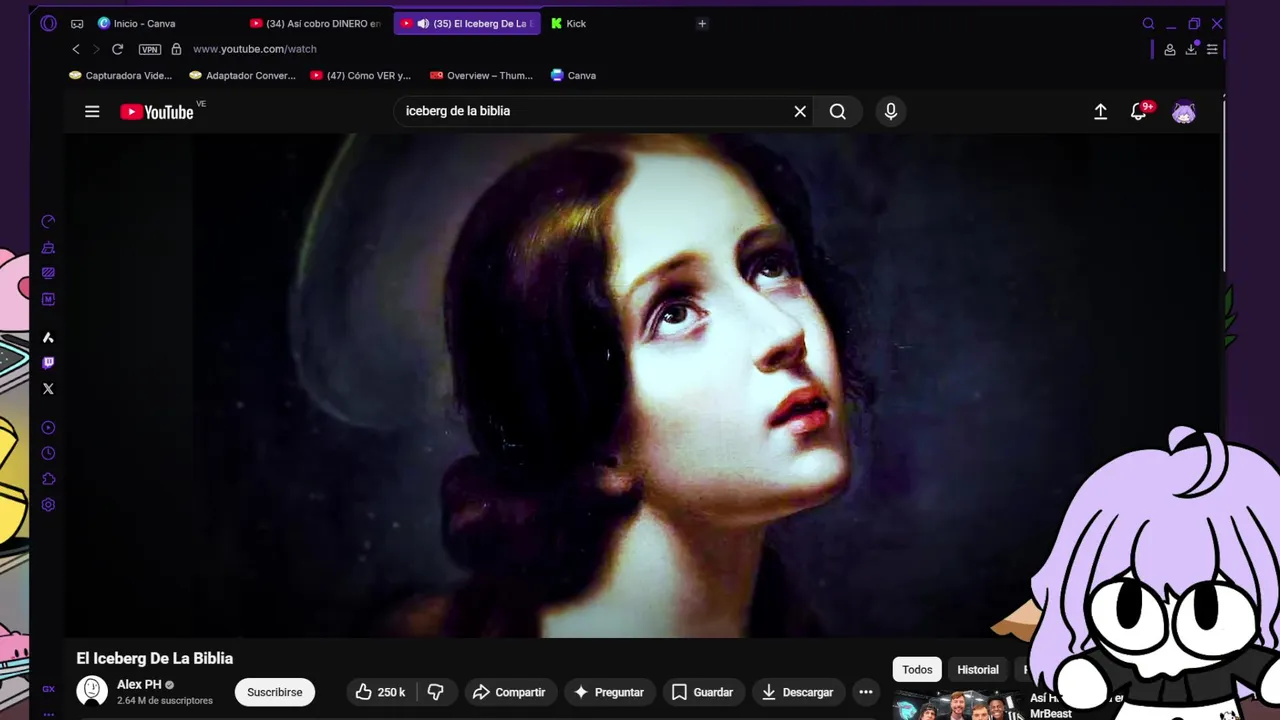
Task: Click the page vertical scrollbar
Action: 1222,185
